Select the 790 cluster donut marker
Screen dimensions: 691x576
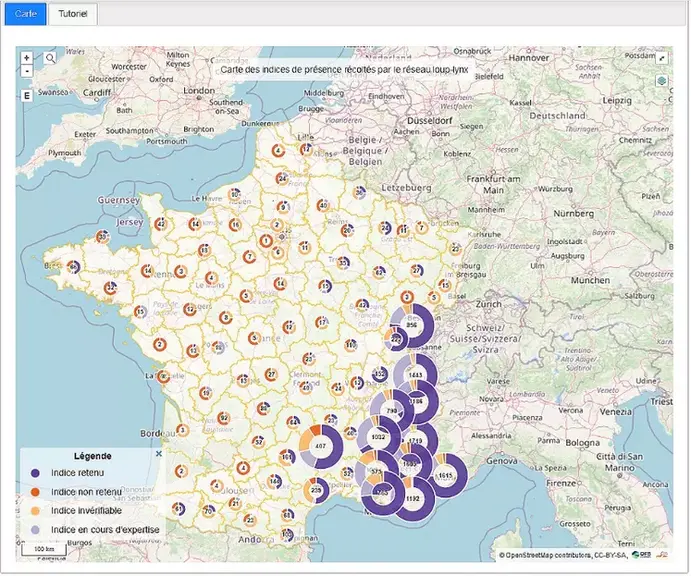point(392,411)
